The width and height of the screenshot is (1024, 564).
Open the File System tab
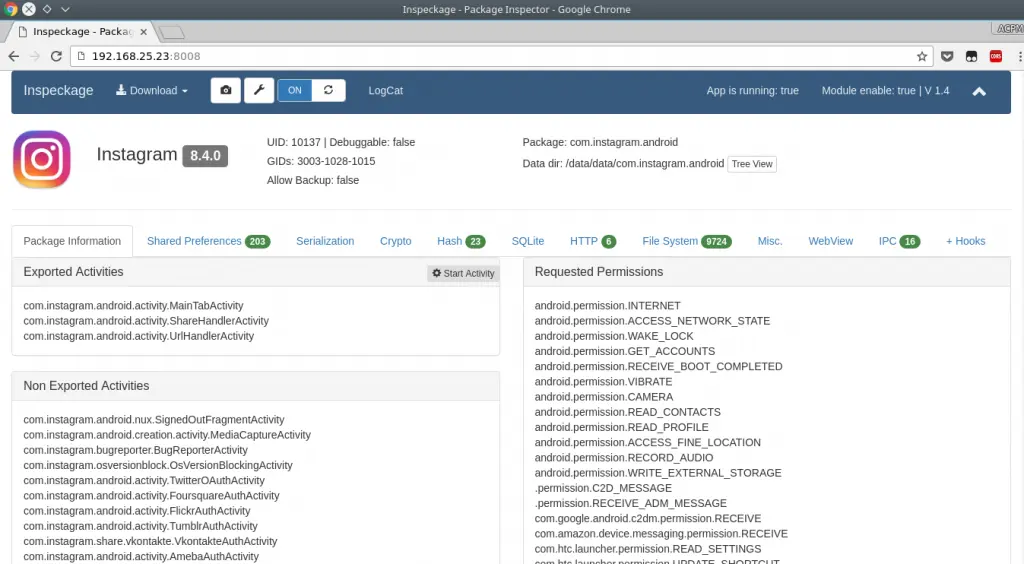click(x=686, y=241)
